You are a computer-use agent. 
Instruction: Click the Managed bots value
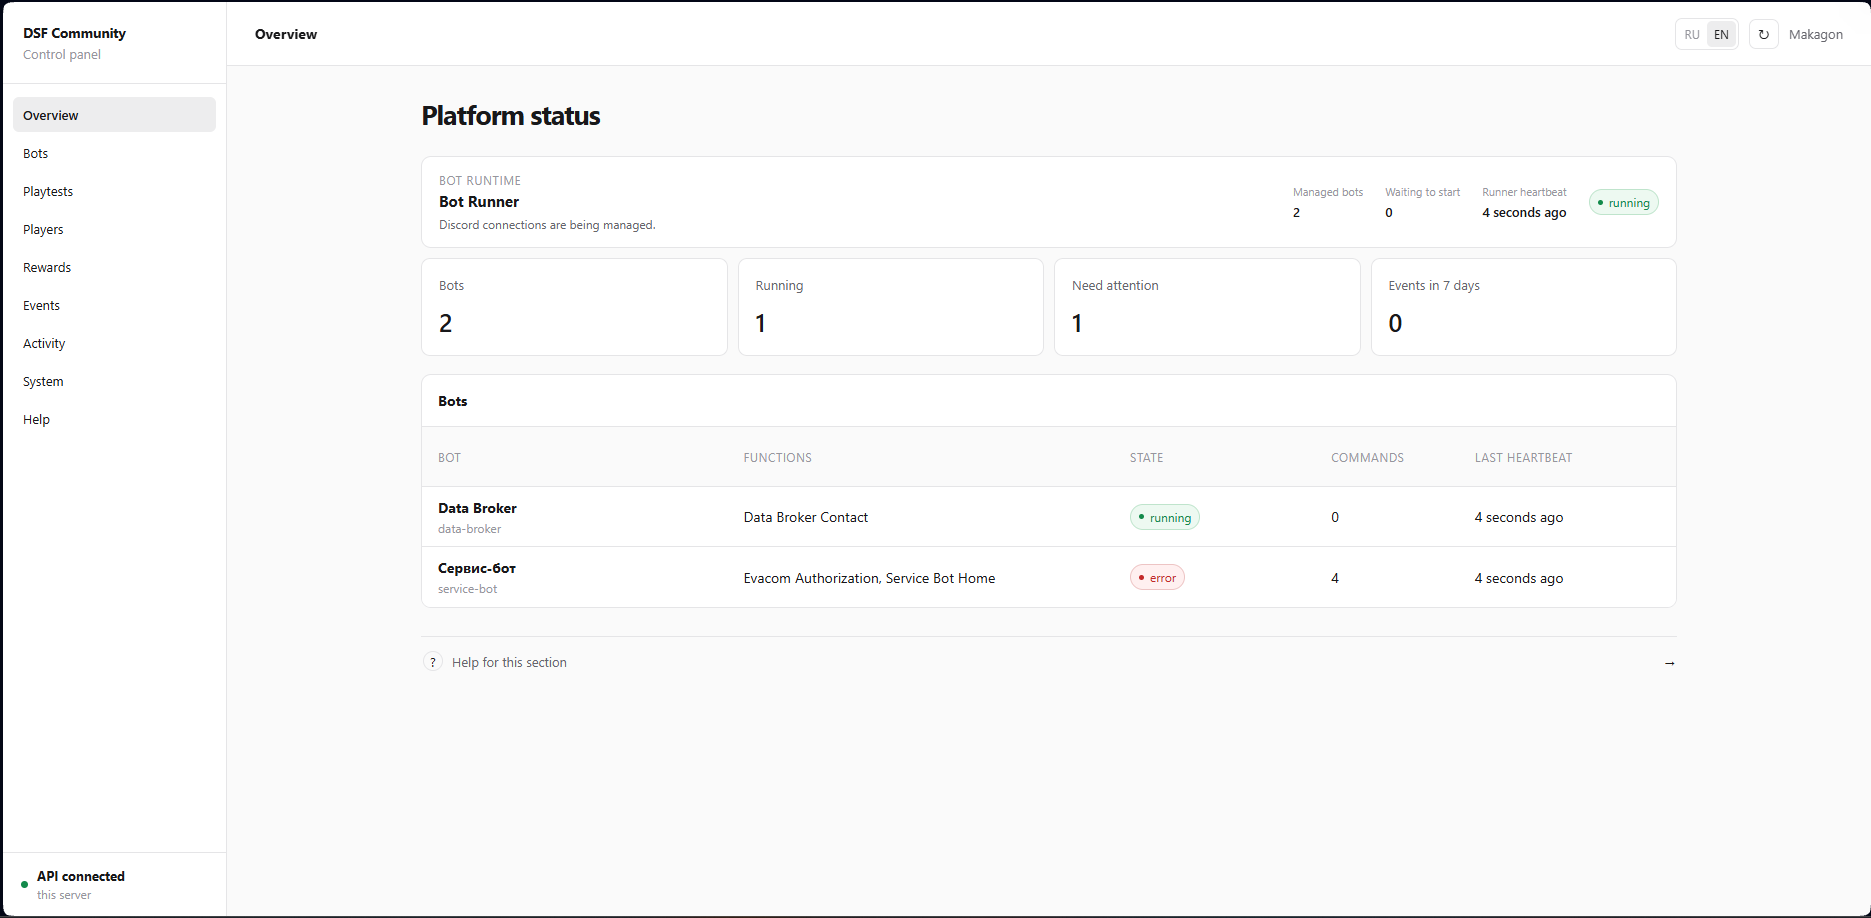click(x=1296, y=212)
